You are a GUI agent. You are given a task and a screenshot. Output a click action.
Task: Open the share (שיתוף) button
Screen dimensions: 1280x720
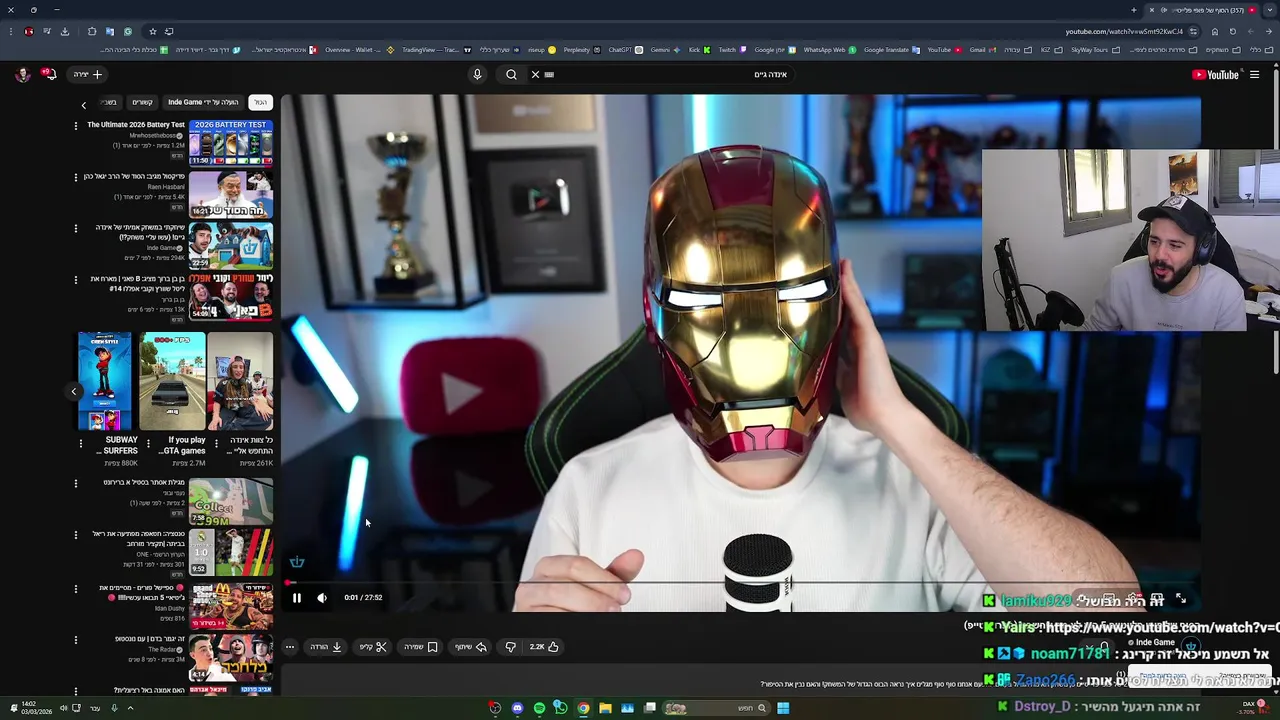(x=471, y=647)
